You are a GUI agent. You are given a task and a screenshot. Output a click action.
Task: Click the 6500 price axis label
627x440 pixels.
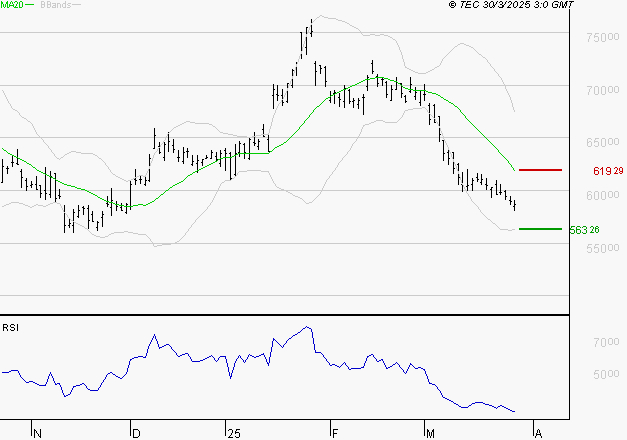pos(603,142)
